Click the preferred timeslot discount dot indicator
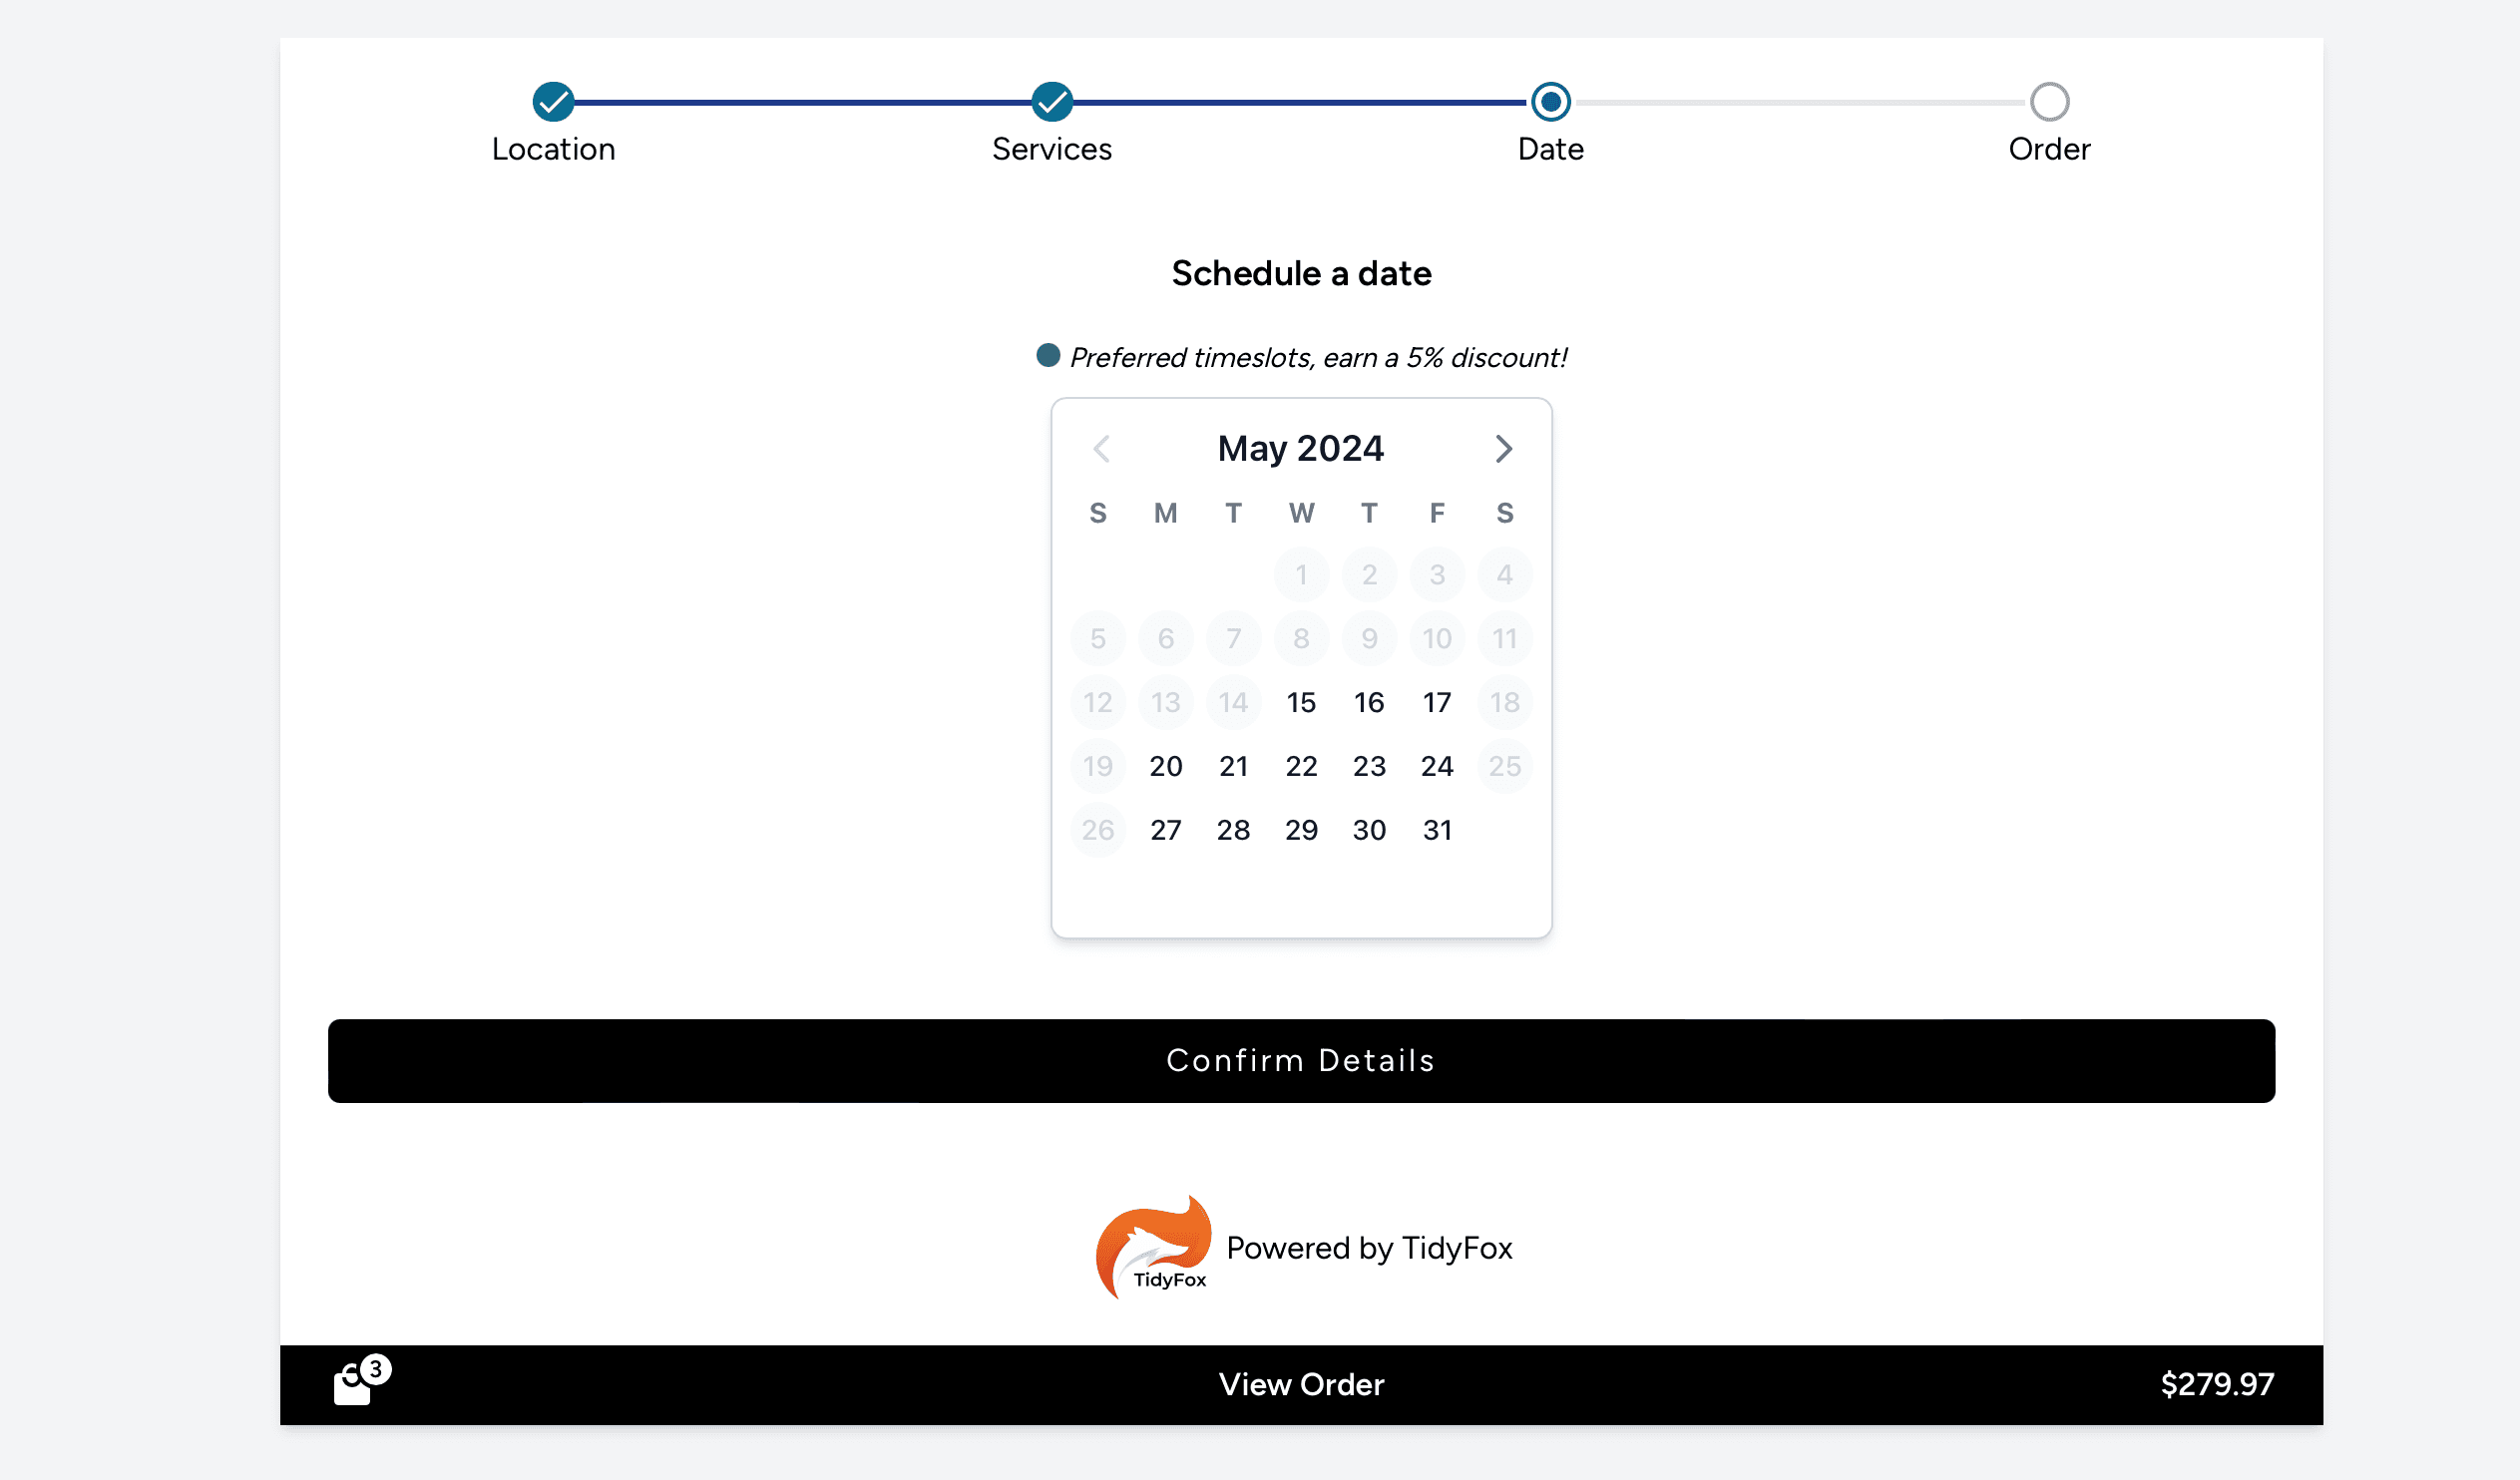This screenshot has width=2520, height=1480. tap(1047, 355)
